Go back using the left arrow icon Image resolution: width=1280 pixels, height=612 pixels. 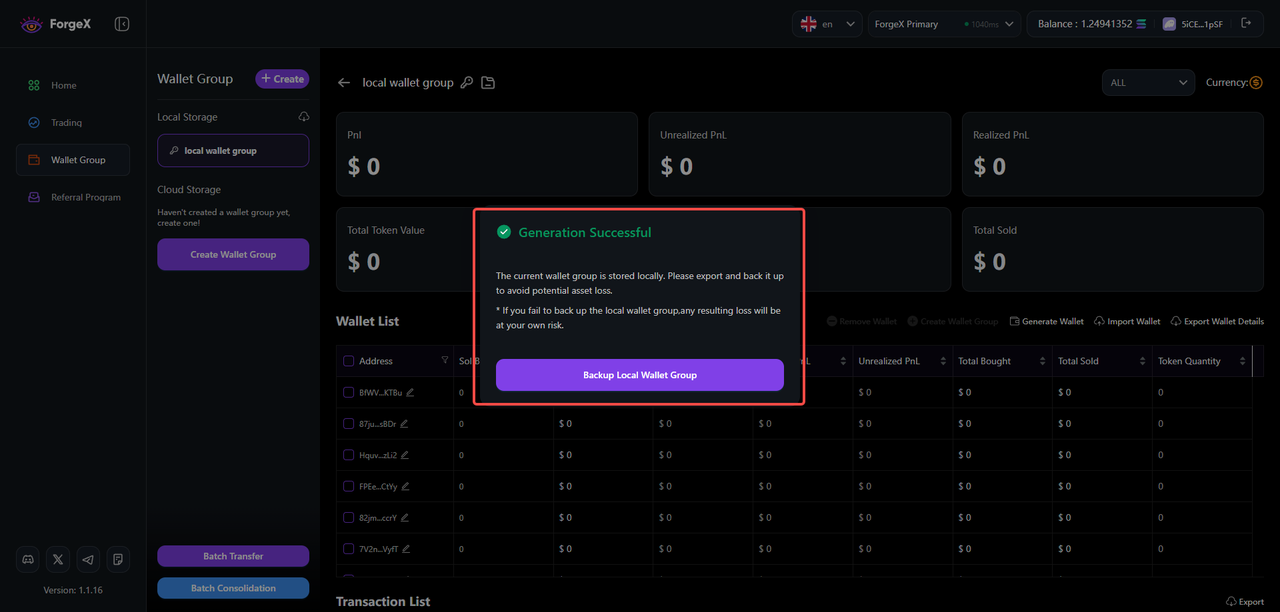[344, 83]
